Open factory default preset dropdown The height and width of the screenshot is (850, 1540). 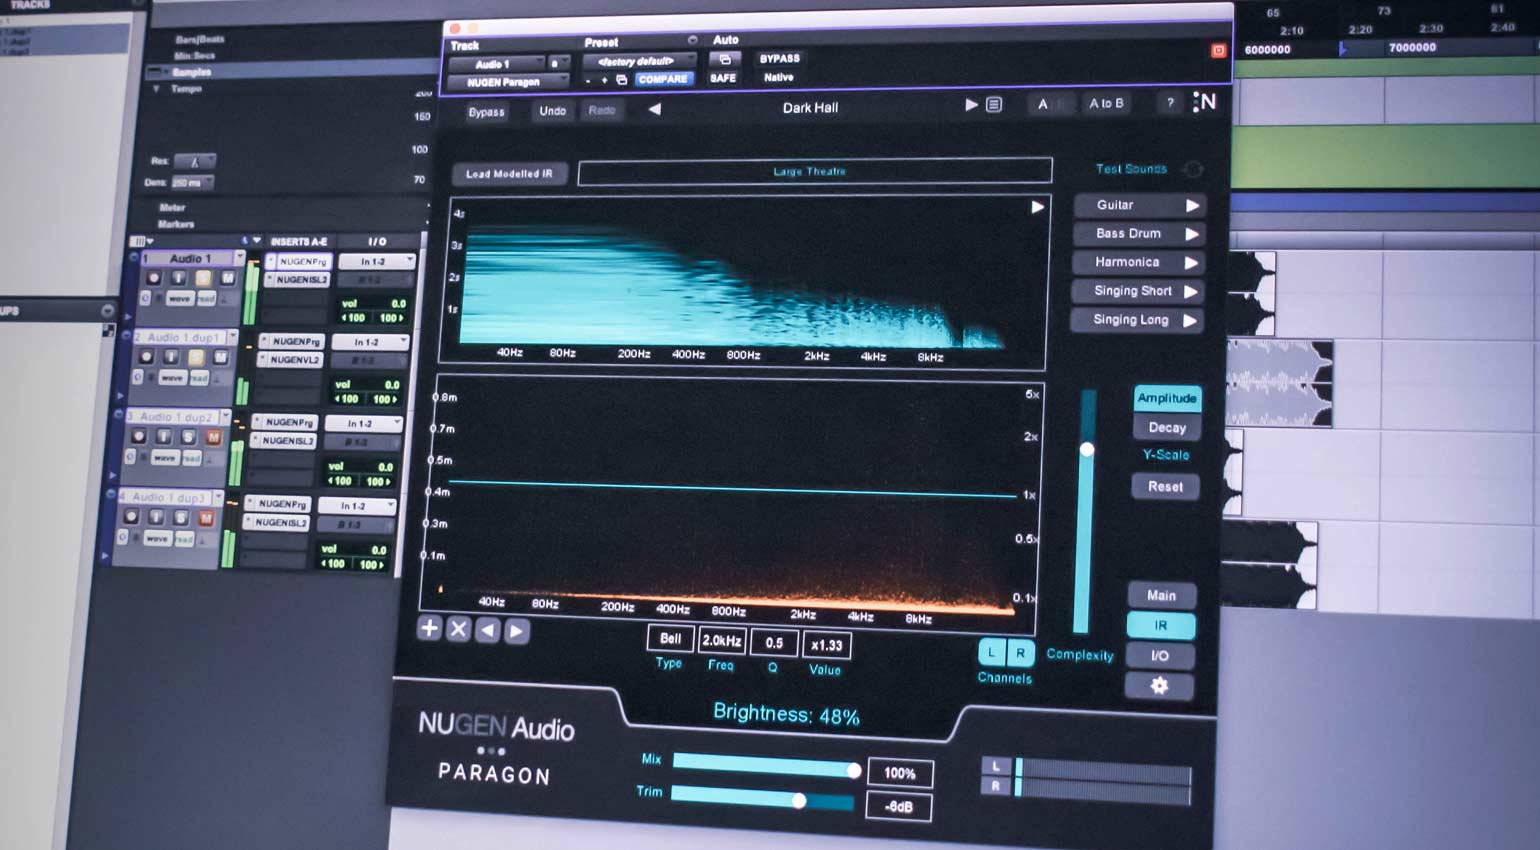pyautogui.click(x=640, y=61)
